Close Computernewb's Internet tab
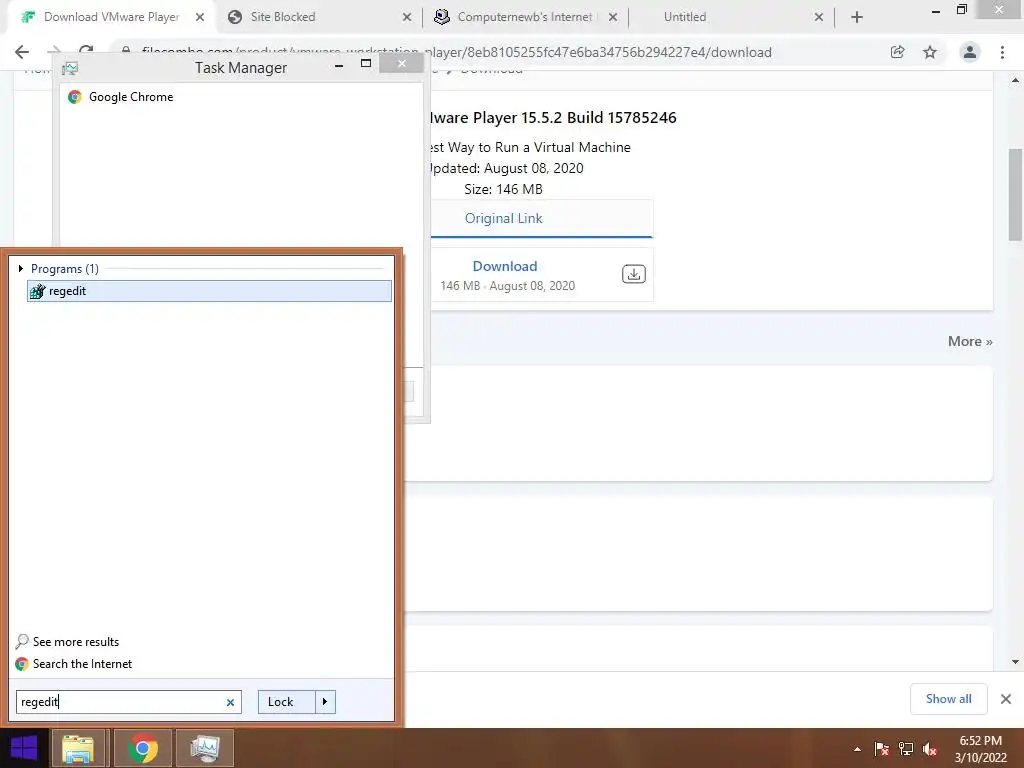 pyautogui.click(x=613, y=17)
